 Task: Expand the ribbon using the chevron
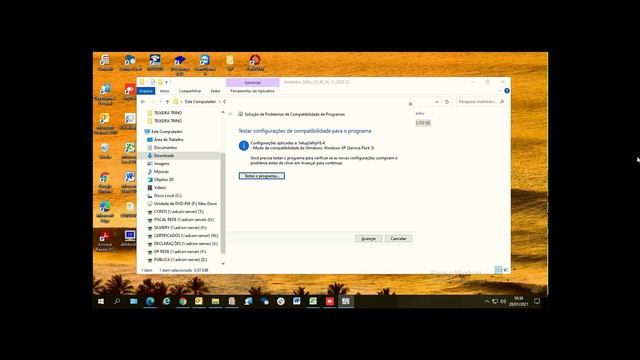[500, 91]
